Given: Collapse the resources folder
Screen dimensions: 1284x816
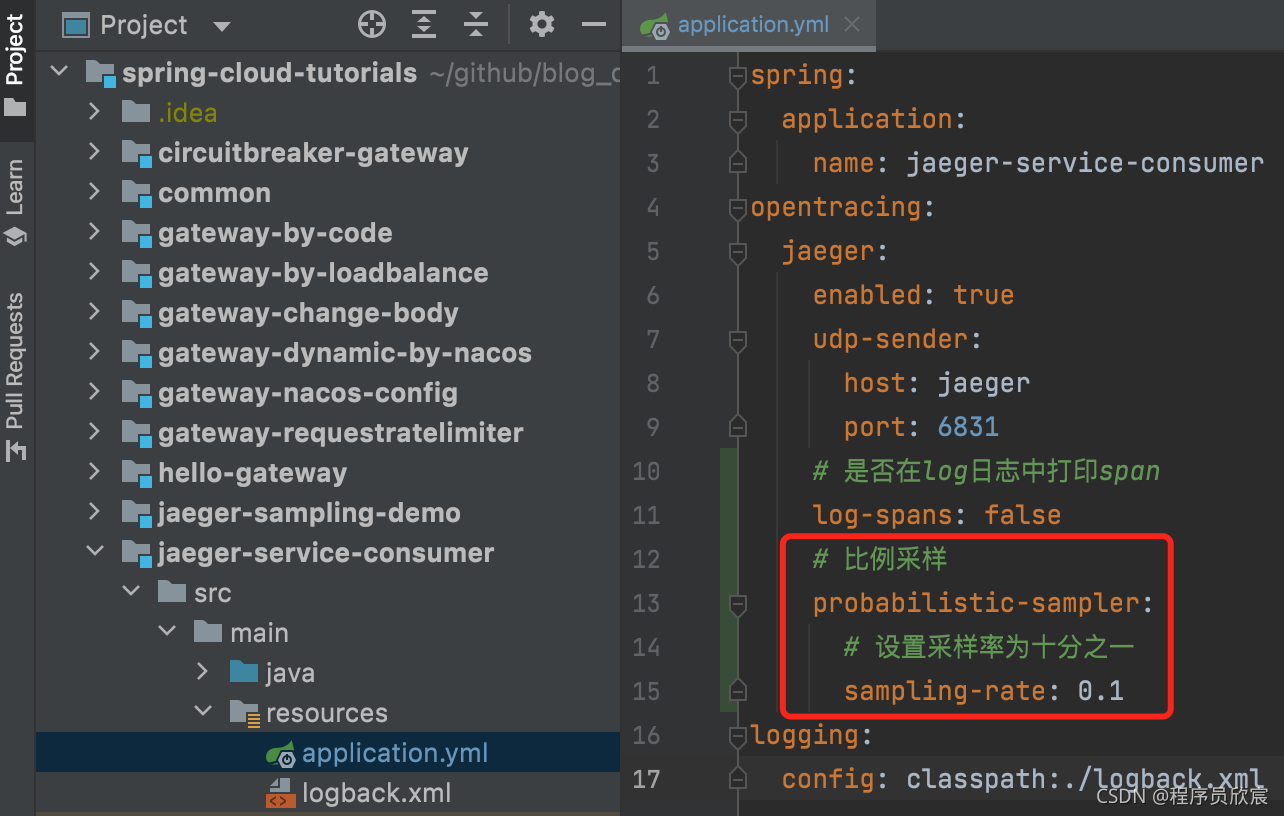Looking at the screenshot, I should click(x=203, y=712).
